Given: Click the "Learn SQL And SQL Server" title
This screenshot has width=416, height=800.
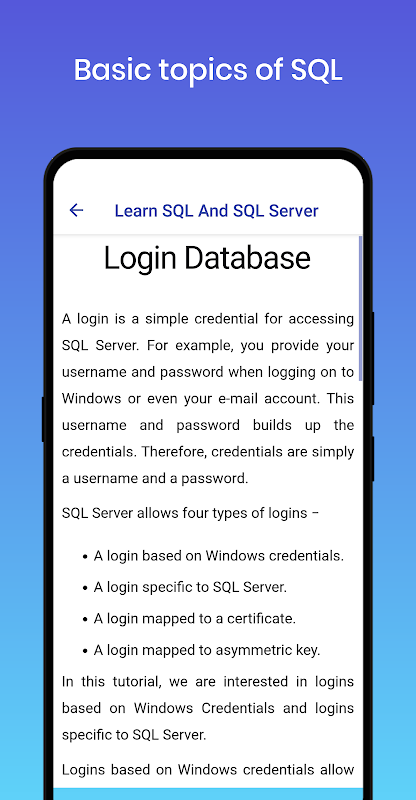Looking at the screenshot, I should click(x=216, y=211).
